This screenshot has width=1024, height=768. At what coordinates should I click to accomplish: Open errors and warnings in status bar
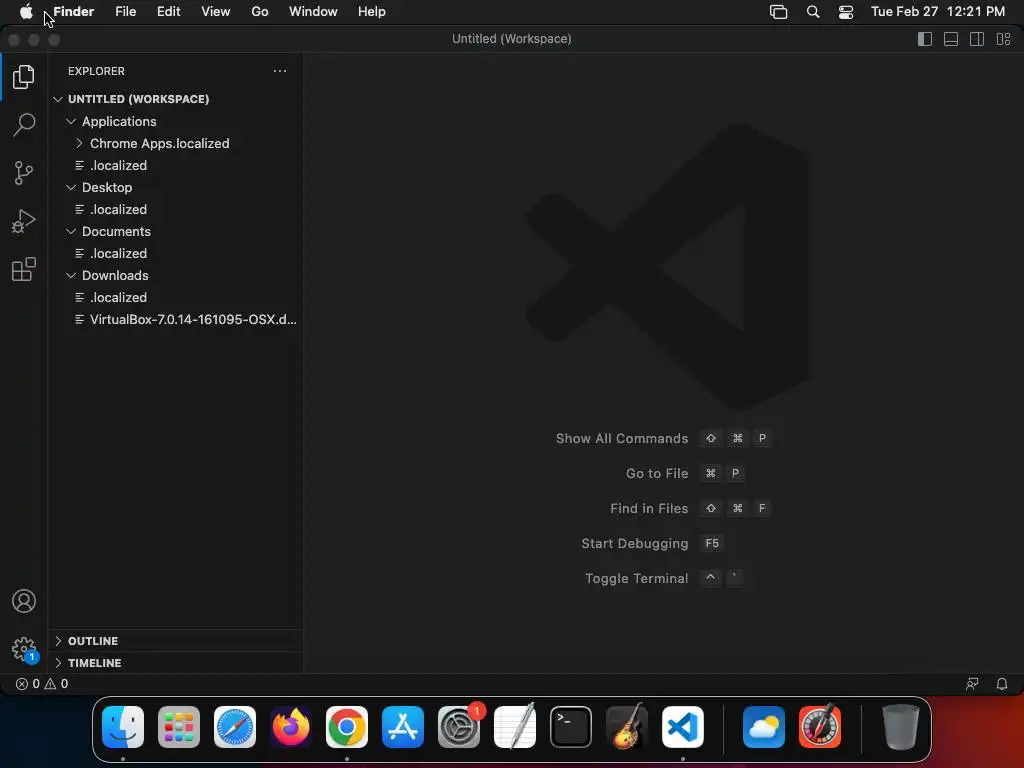tap(42, 684)
